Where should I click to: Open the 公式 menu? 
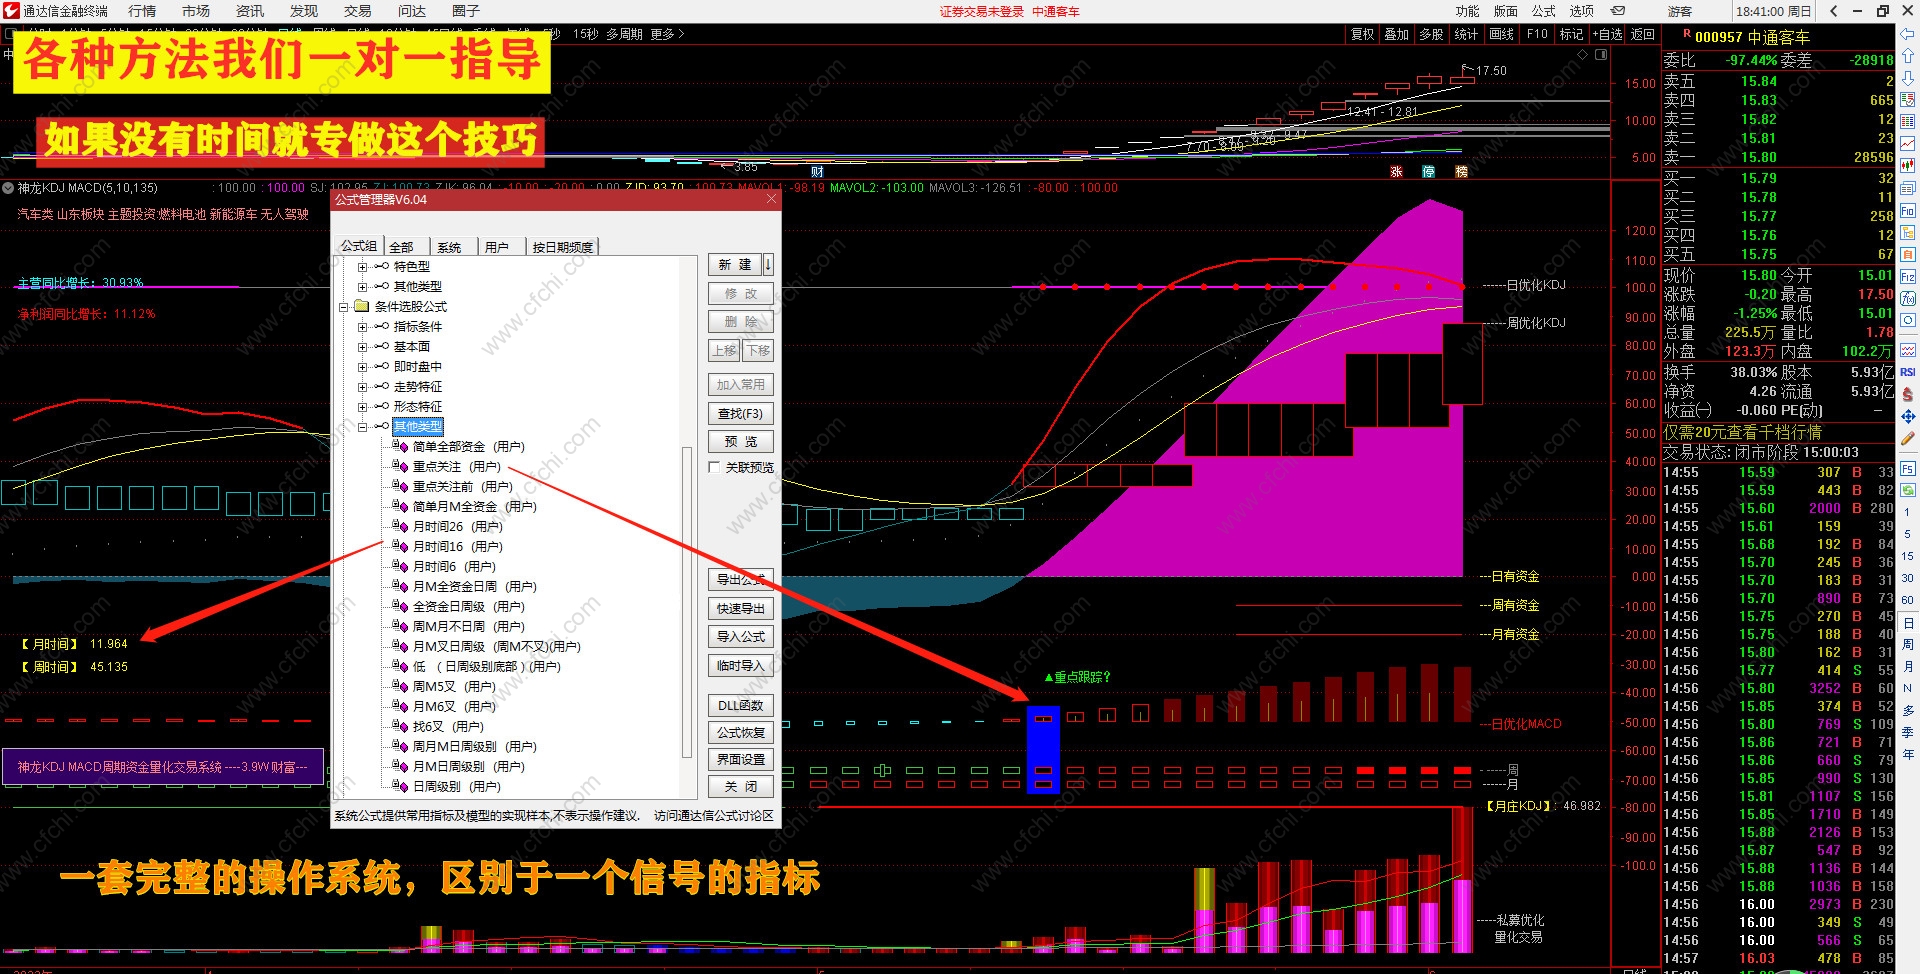click(x=1544, y=11)
